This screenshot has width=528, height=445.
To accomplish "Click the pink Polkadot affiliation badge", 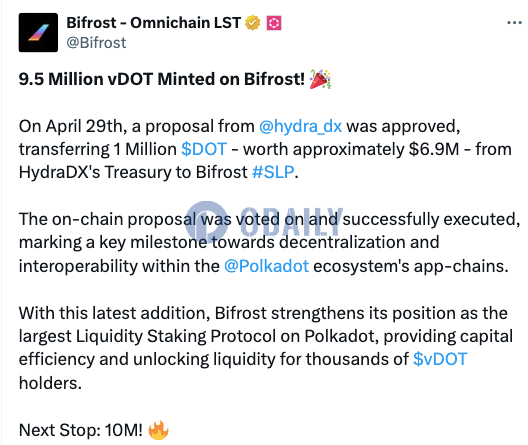I will pos(274,23).
